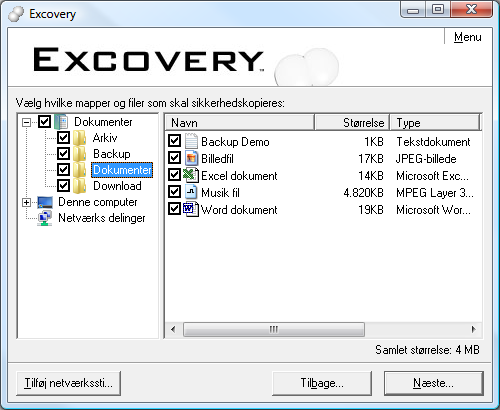The image size is (500, 410).
Task: Open the Menu item
Action: [x=468, y=37]
